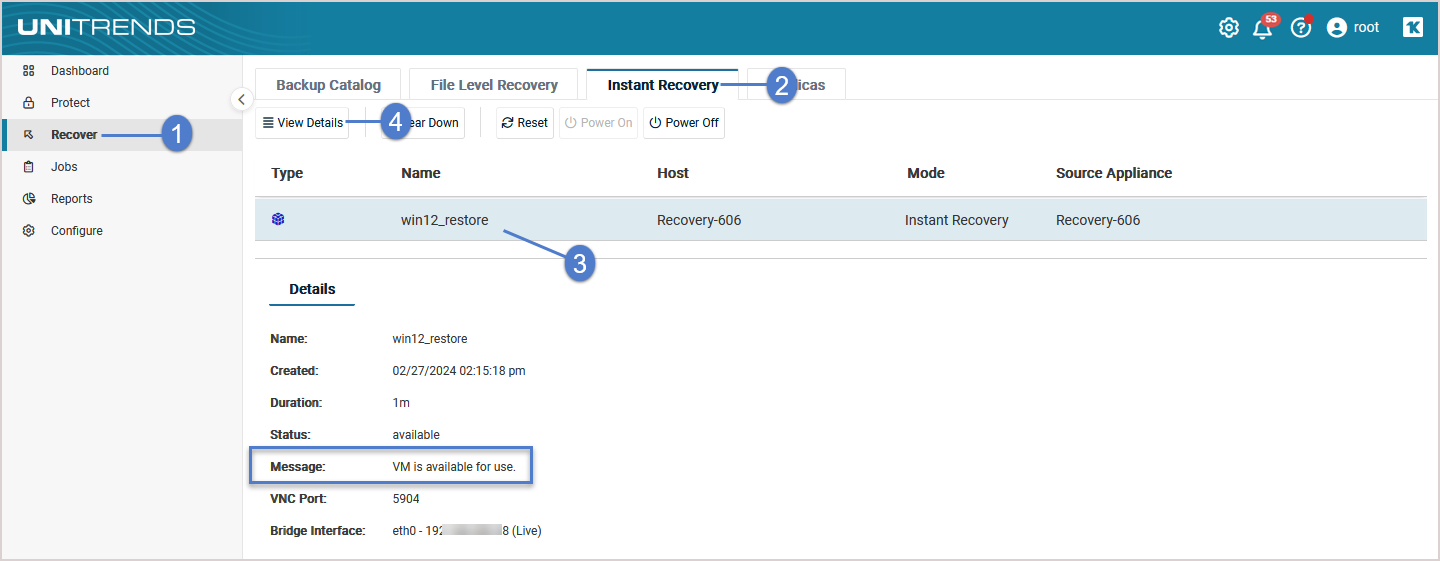
Task: Open Jobs in the sidebar
Action: point(64,167)
